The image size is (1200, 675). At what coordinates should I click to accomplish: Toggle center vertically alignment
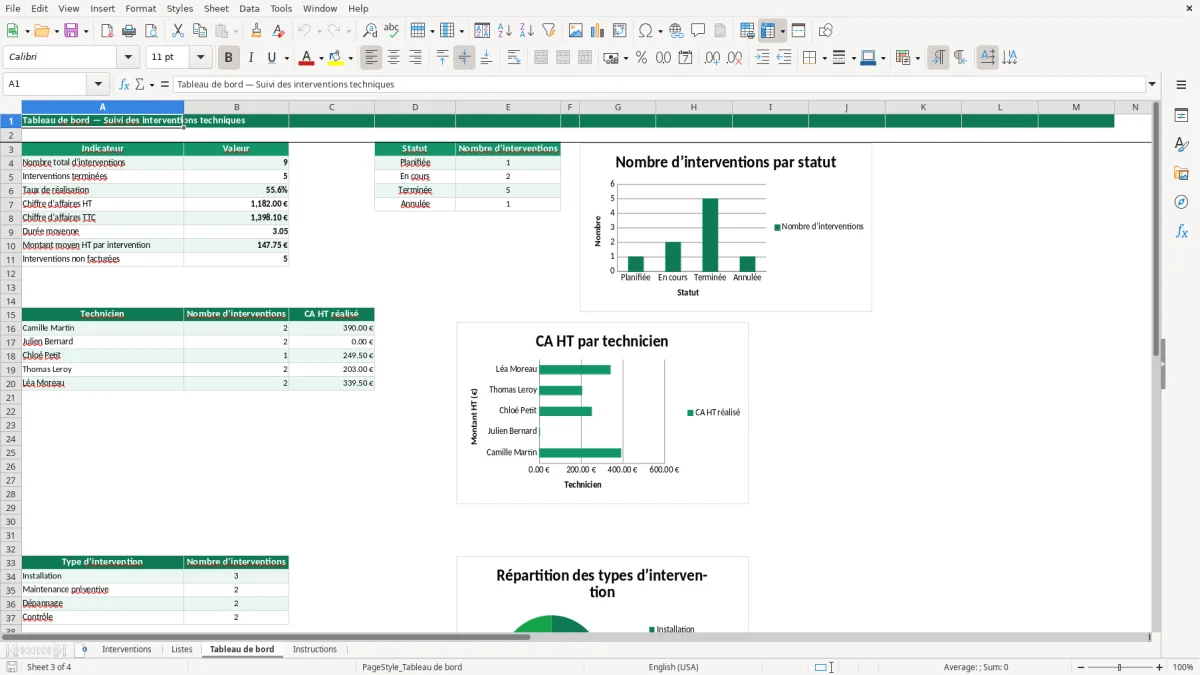(x=464, y=58)
